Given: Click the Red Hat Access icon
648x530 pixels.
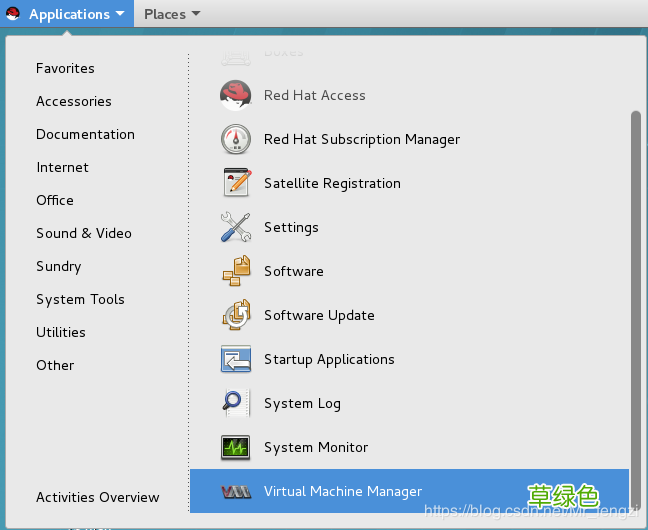Looking at the screenshot, I should [236, 95].
